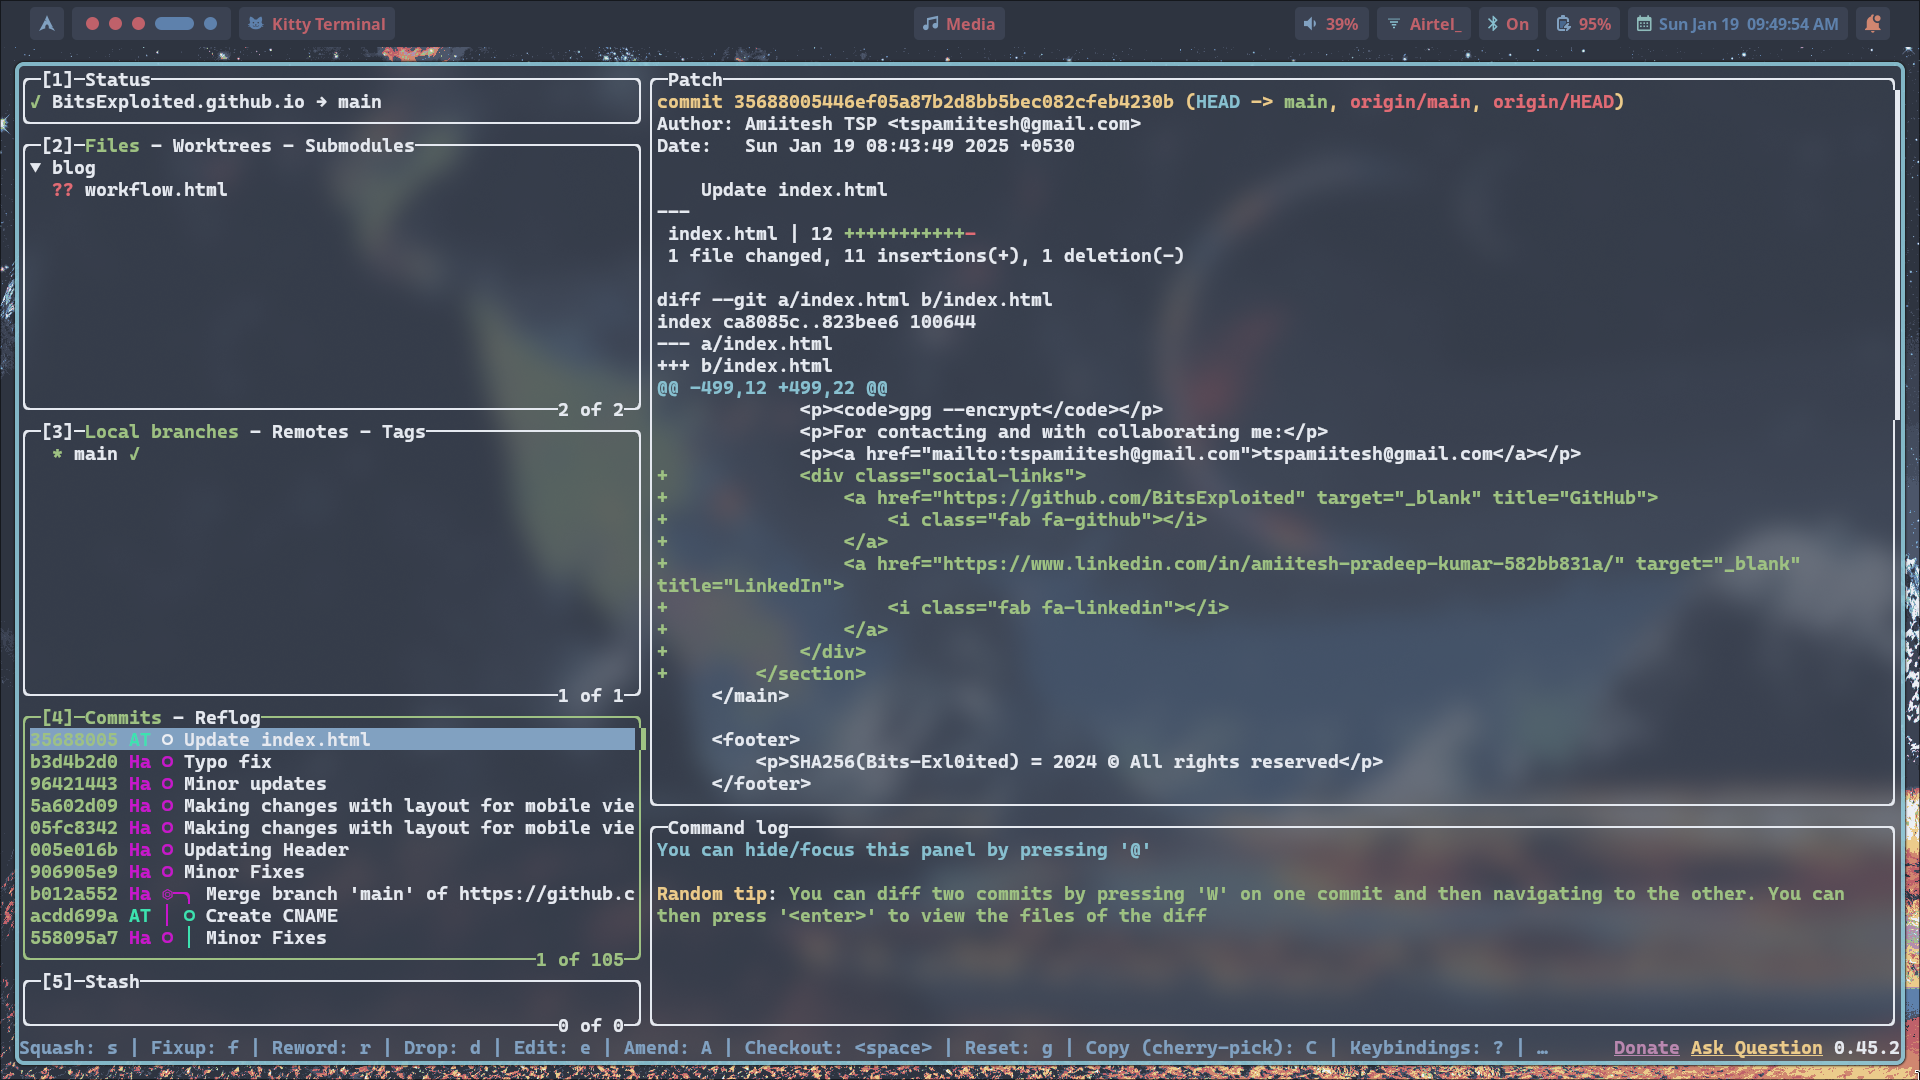Collapse the blog folder tree arrow
The height and width of the screenshot is (1080, 1920).
tap(36, 168)
